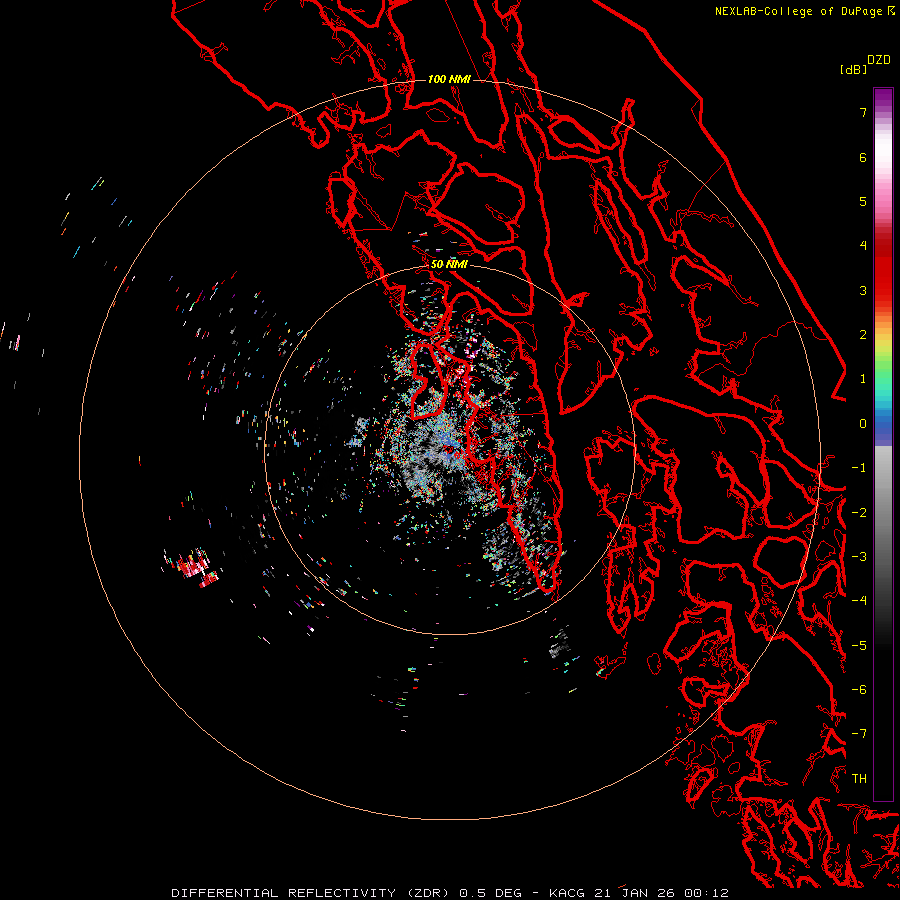Click the 2 value on the scale
The height and width of the screenshot is (900, 900).
[863, 335]
